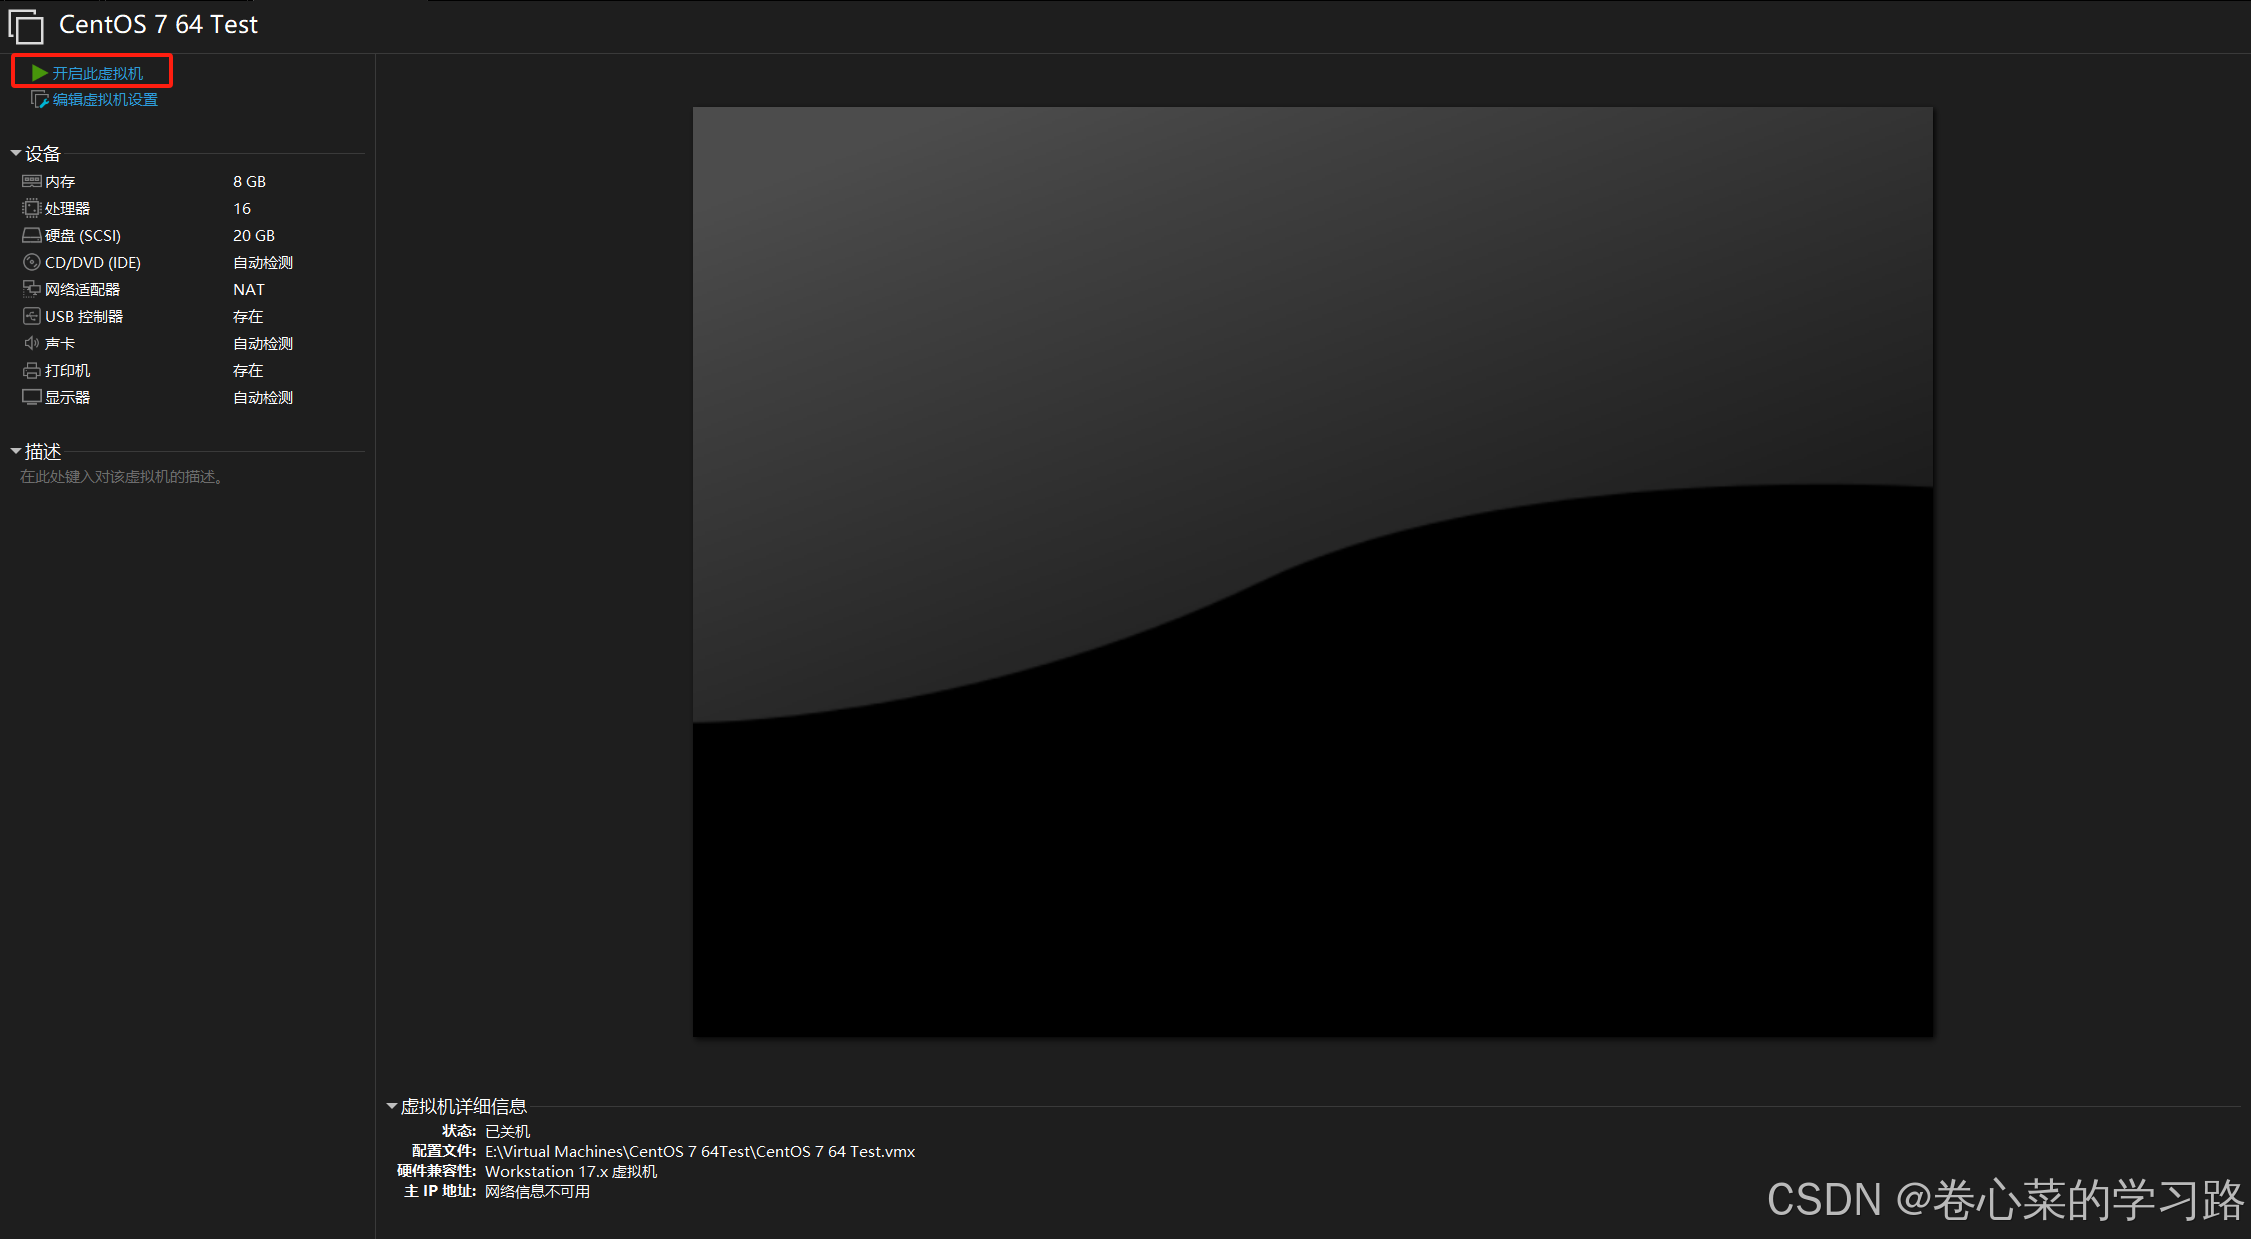
Task: Collapse the 设备 devices section
Action: tap(16, 153)
